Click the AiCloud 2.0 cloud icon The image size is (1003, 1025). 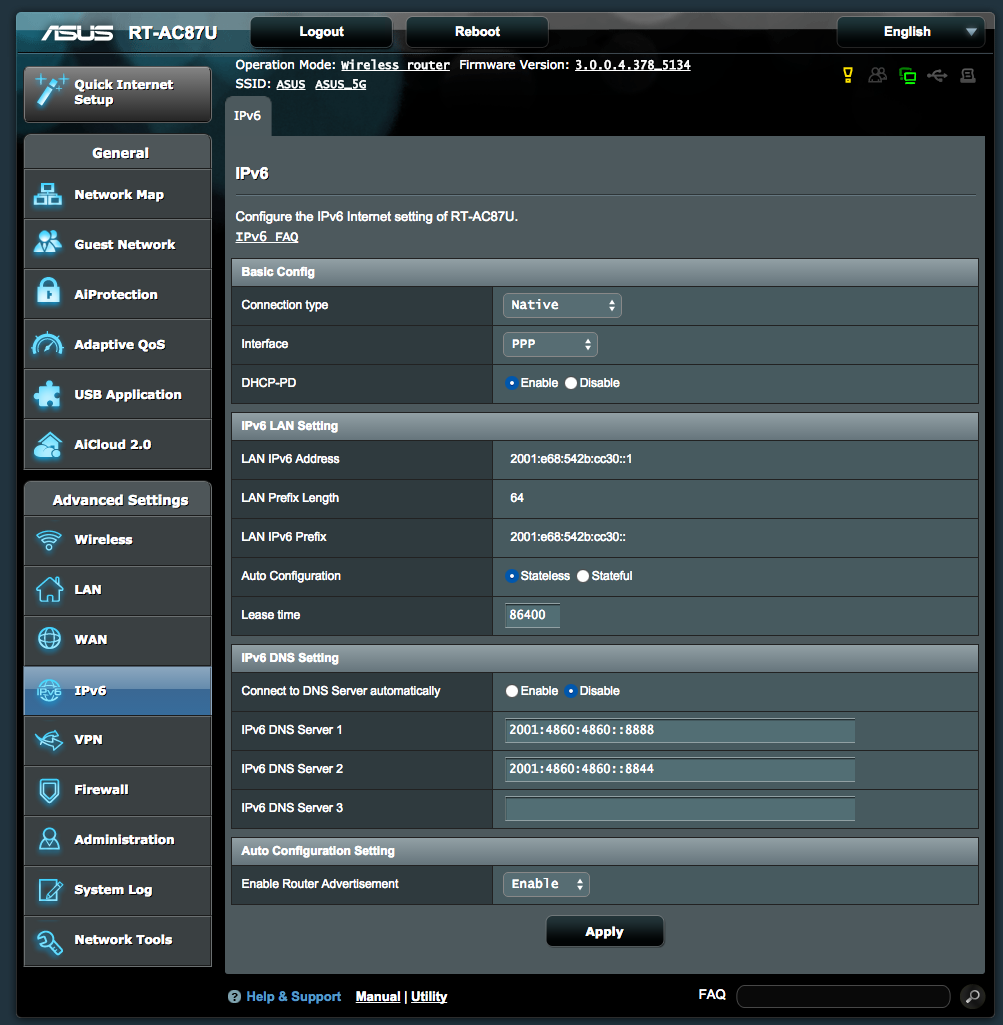coord(48,445)
